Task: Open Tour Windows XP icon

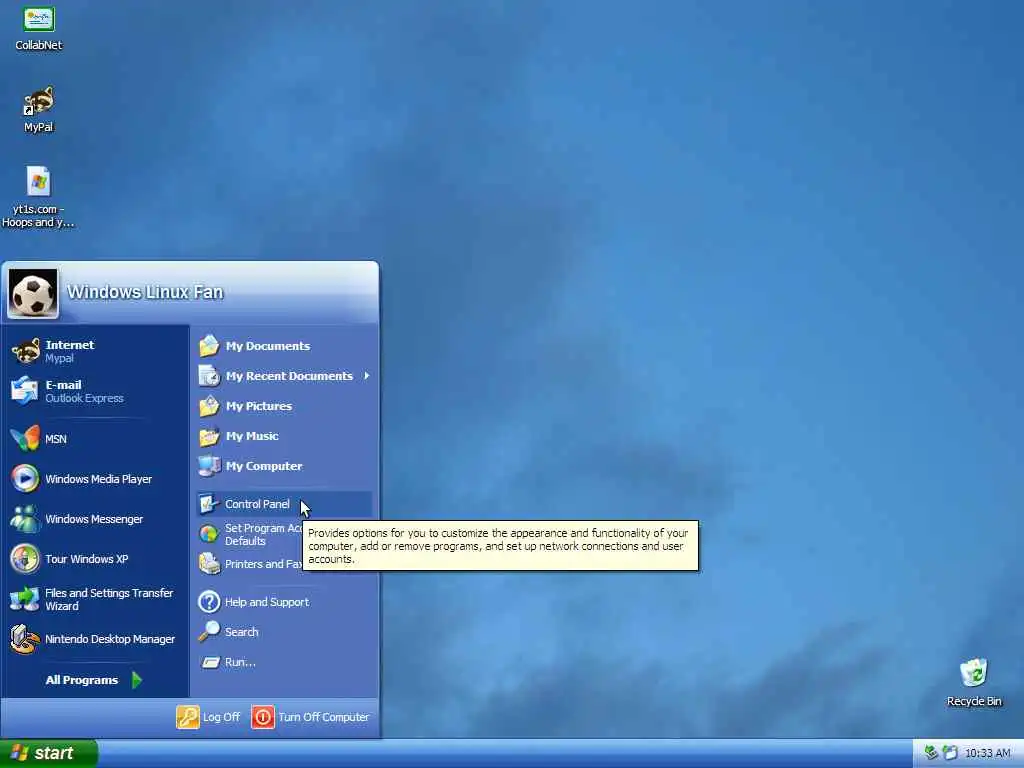Action: [x=25, y=559]
